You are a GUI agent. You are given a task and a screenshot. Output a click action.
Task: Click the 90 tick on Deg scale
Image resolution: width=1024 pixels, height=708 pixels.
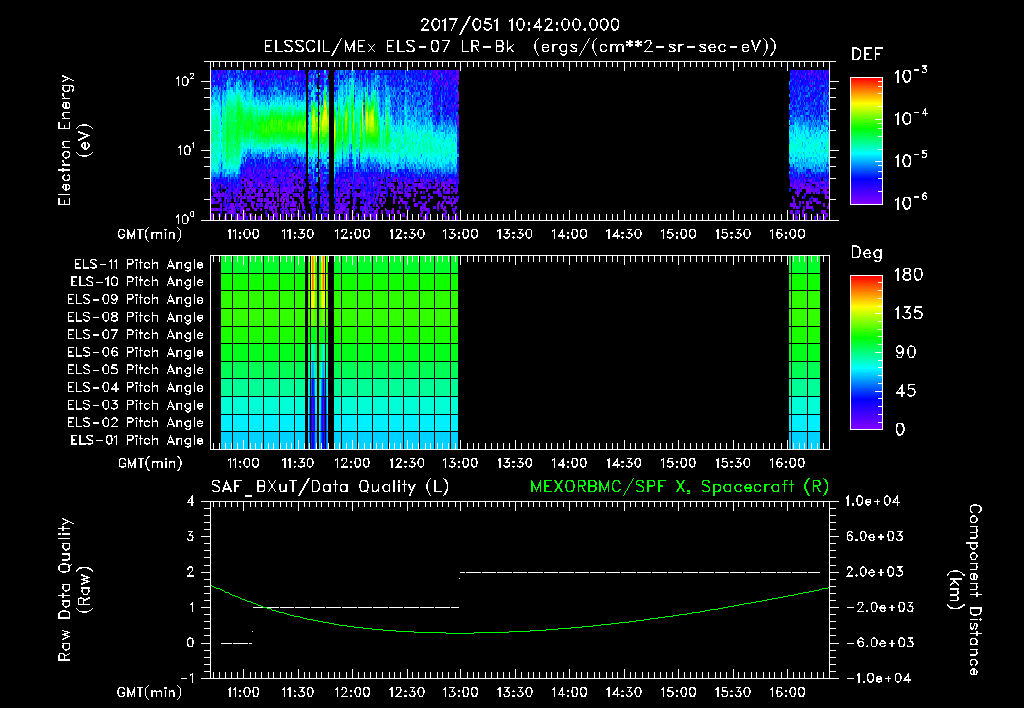905,352
